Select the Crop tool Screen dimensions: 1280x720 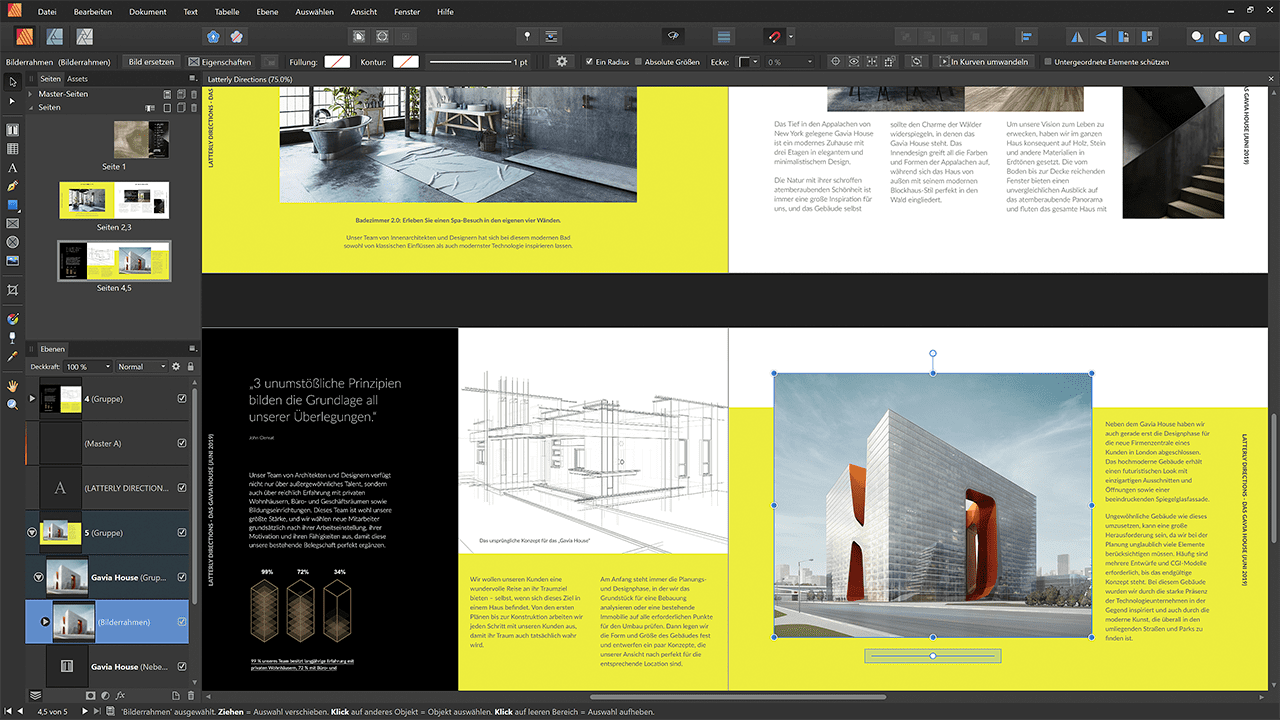pos(12,289)
